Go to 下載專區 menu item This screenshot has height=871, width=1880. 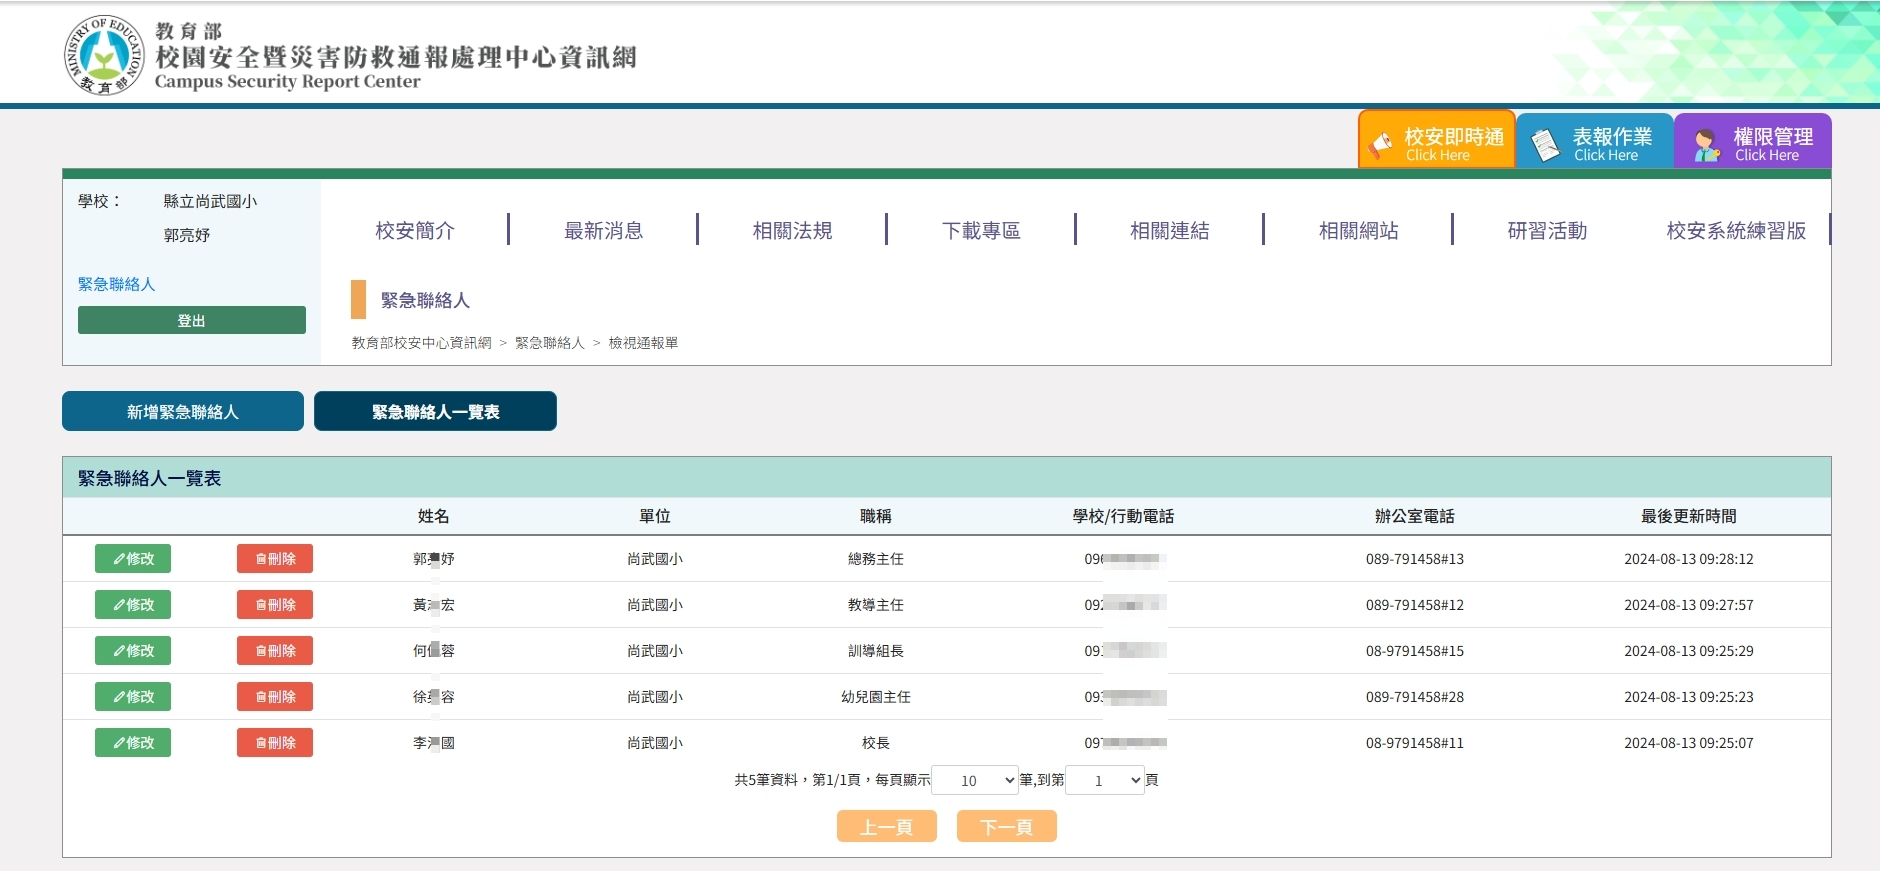981,231
